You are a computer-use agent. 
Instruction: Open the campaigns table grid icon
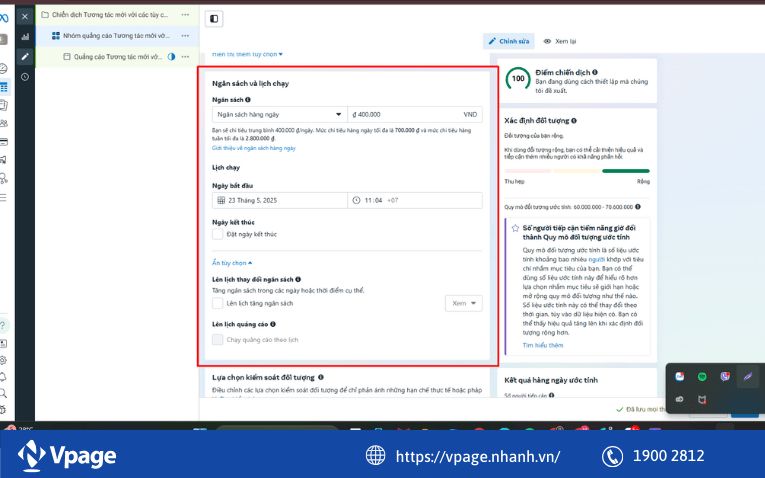4,87
